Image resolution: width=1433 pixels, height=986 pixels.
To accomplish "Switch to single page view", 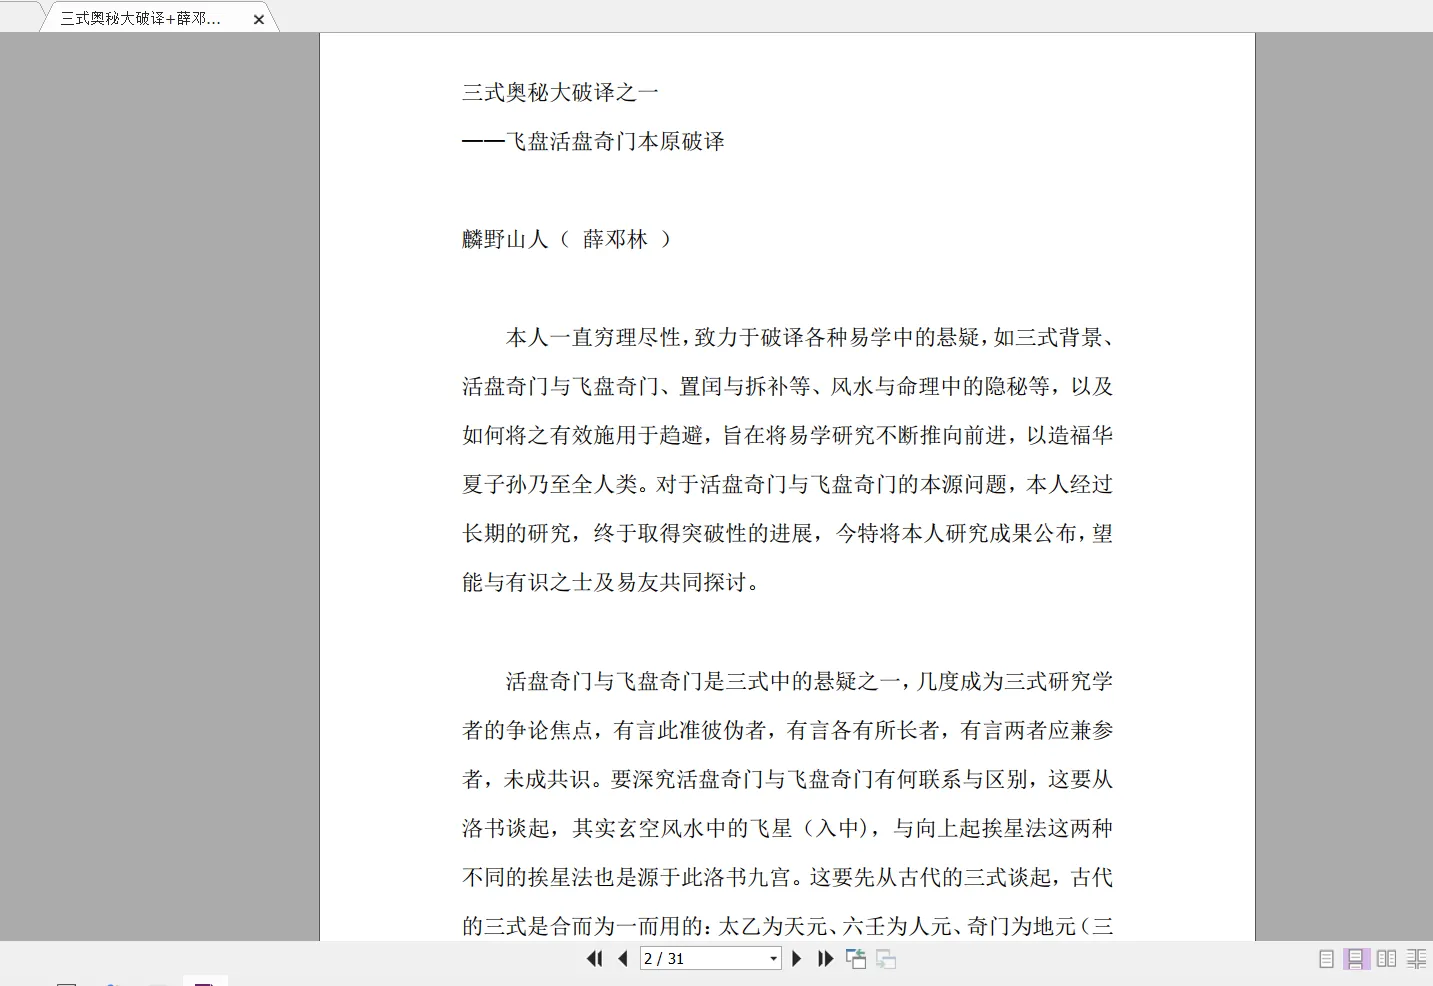I will click(x=1326, y=959).
